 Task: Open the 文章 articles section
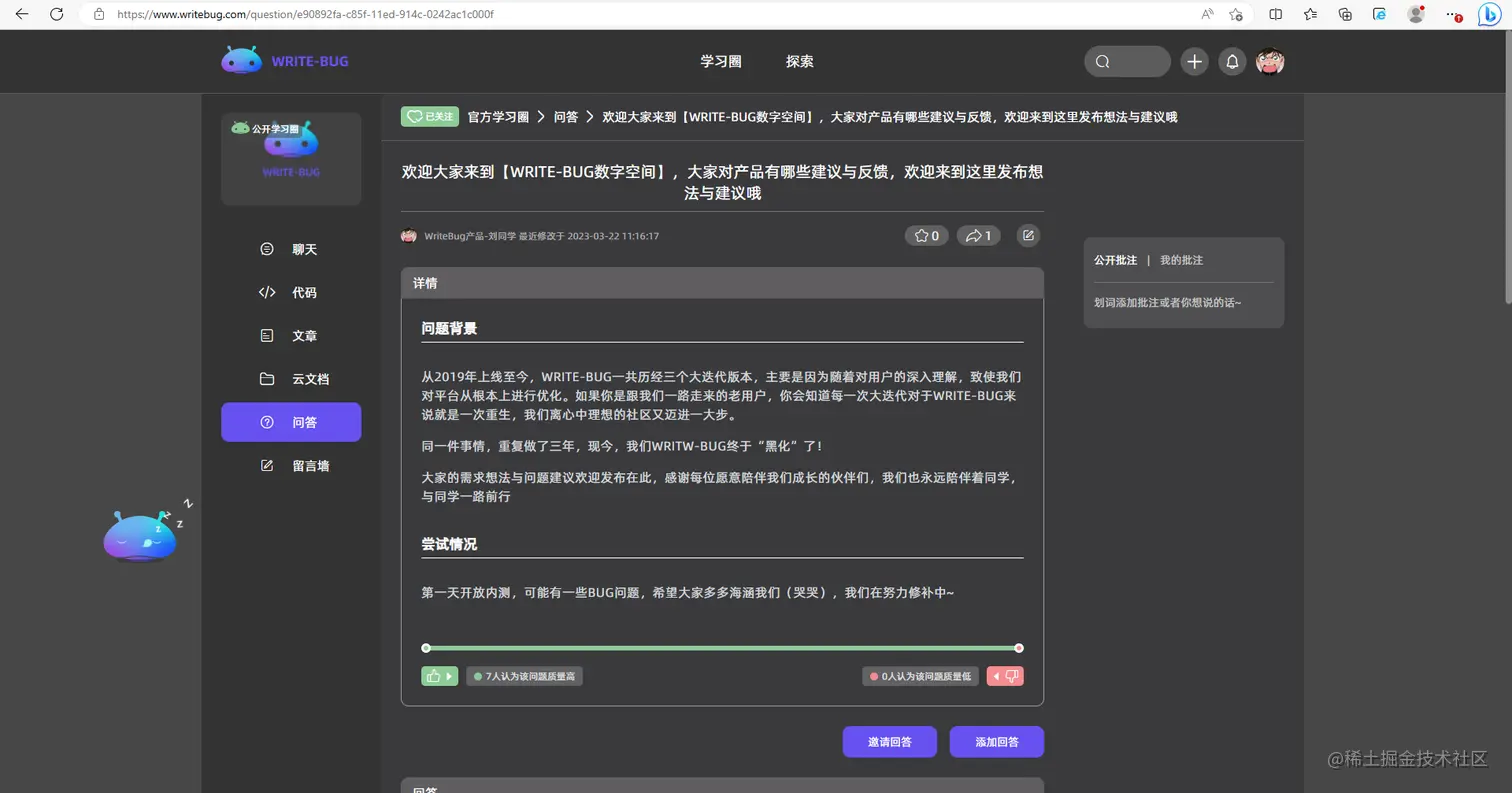tap(290, 335)
